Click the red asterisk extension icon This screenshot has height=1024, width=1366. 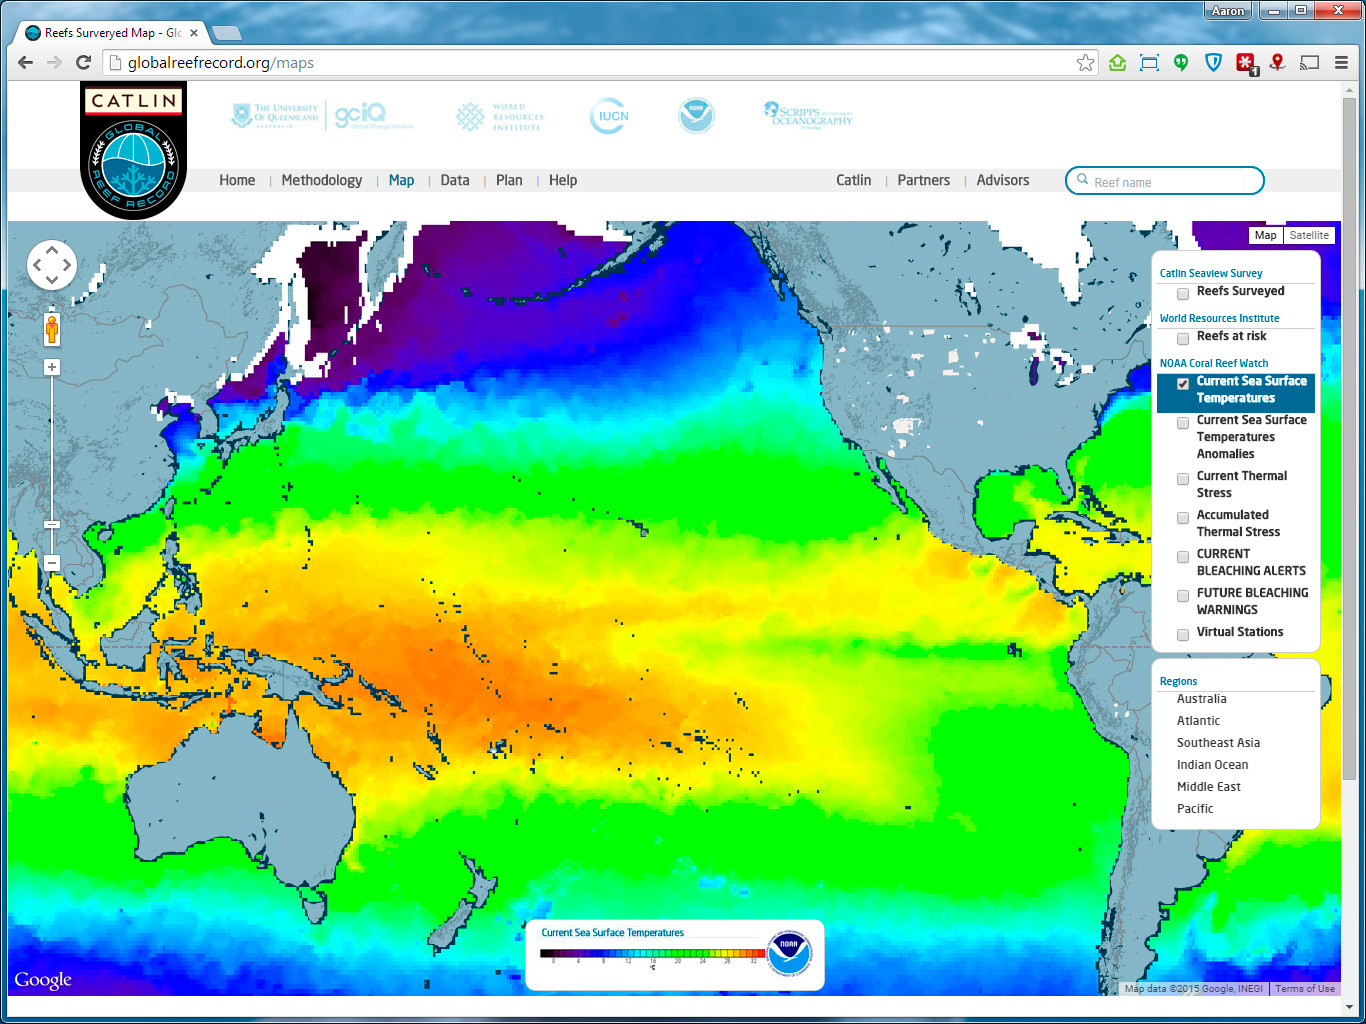1246,63
